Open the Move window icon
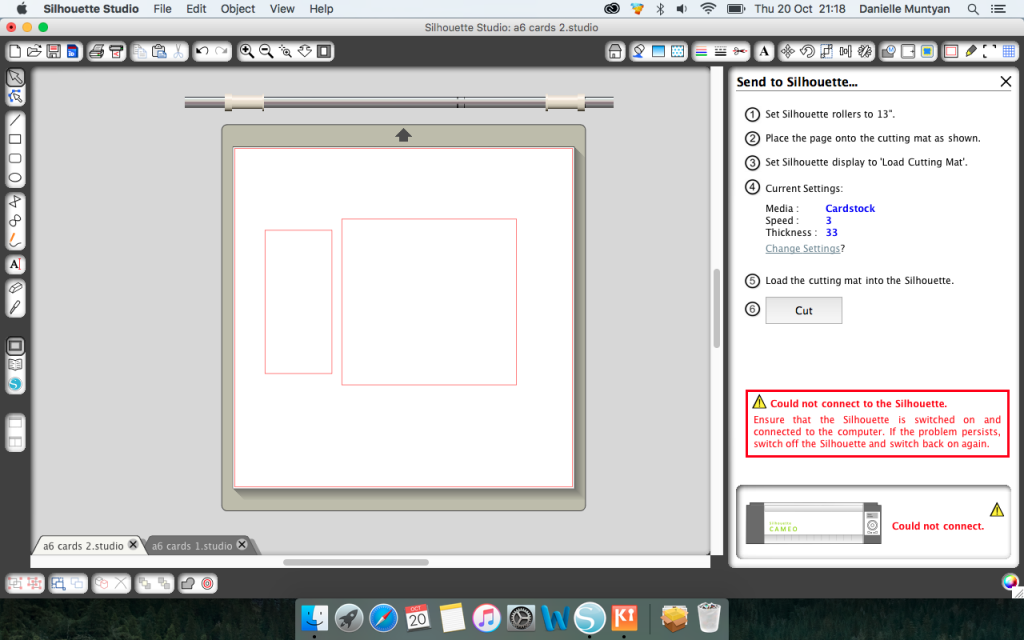This screenshot has width=1024, height=640. pos(788,51)
